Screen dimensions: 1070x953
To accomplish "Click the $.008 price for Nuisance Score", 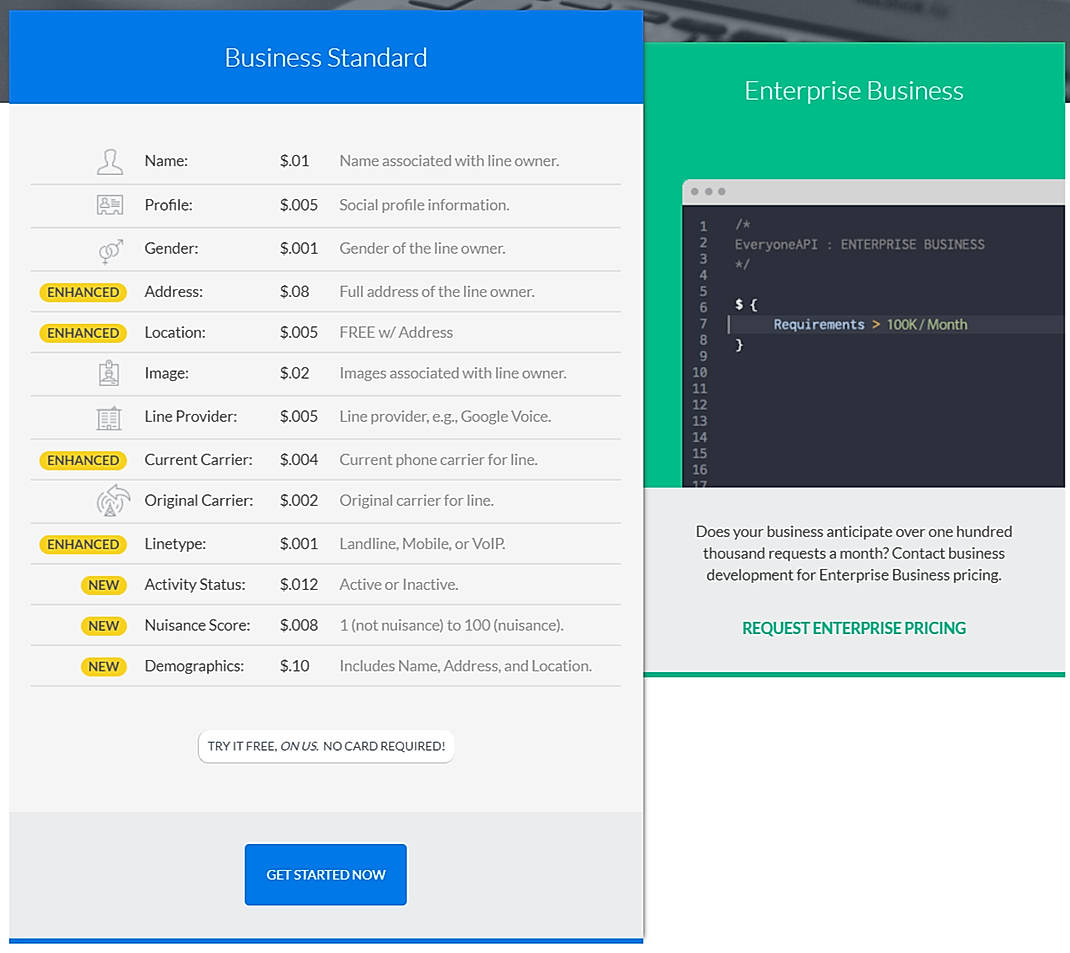I will [299, 626].
